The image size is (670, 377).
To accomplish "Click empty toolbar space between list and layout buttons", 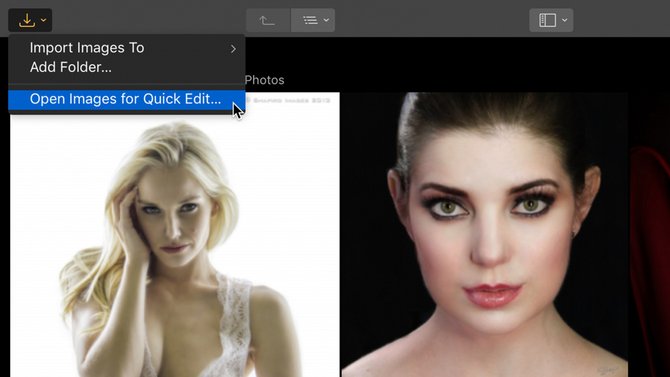I will (x=432, y=20).
